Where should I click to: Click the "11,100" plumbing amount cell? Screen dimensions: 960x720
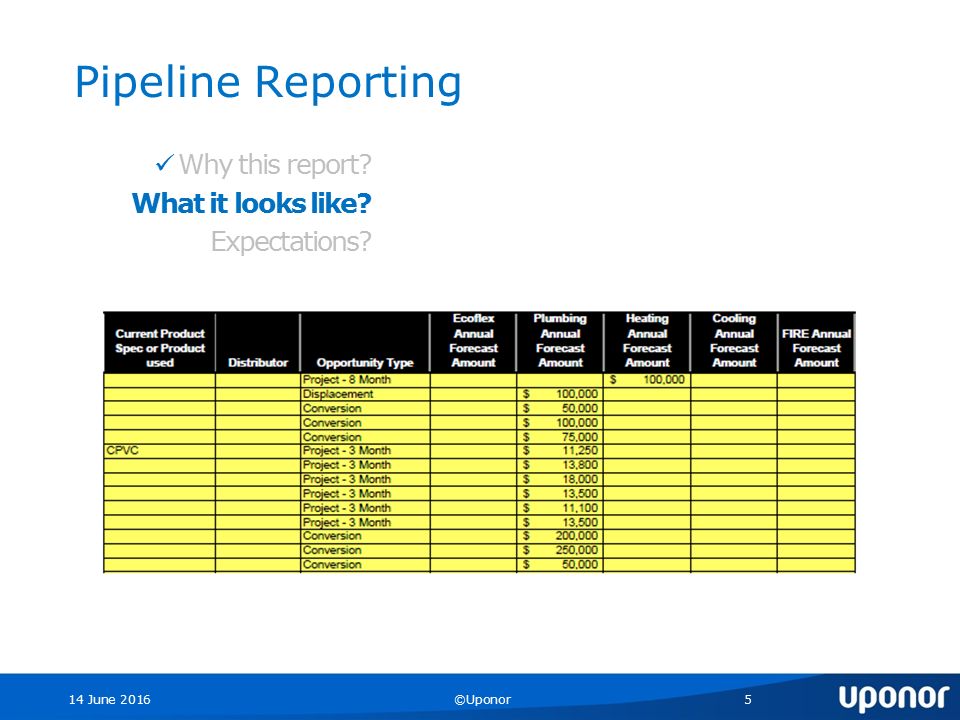(x=560, y=508)
